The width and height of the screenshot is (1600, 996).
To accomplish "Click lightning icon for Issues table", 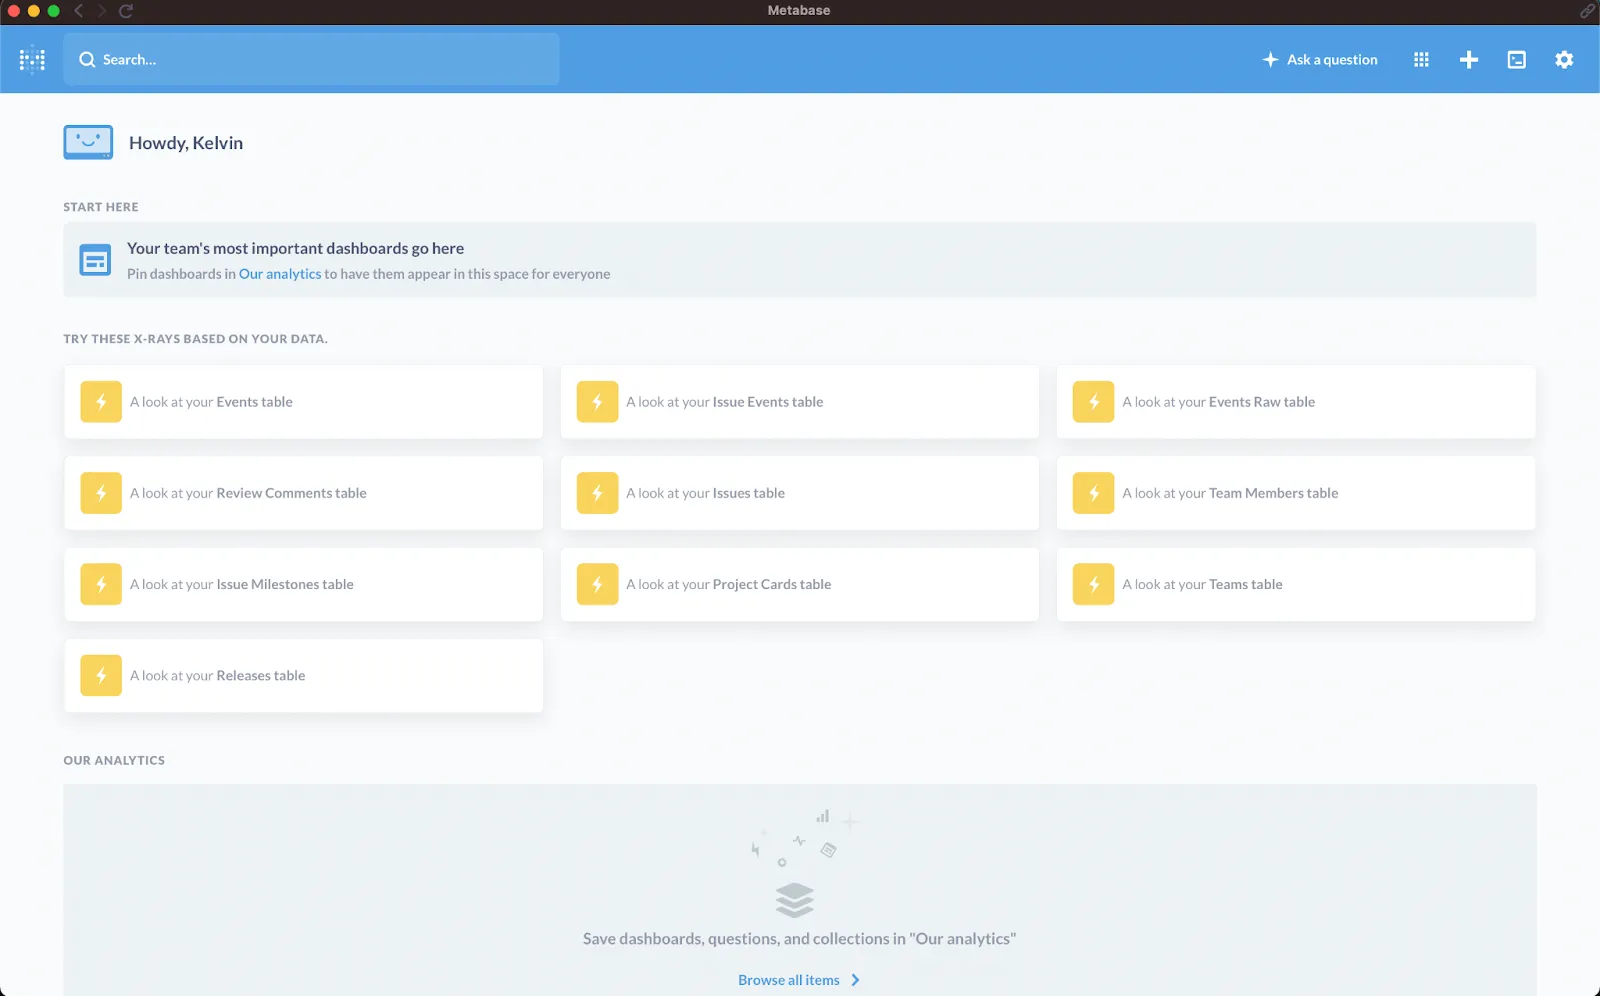I will tap(597, 493).
